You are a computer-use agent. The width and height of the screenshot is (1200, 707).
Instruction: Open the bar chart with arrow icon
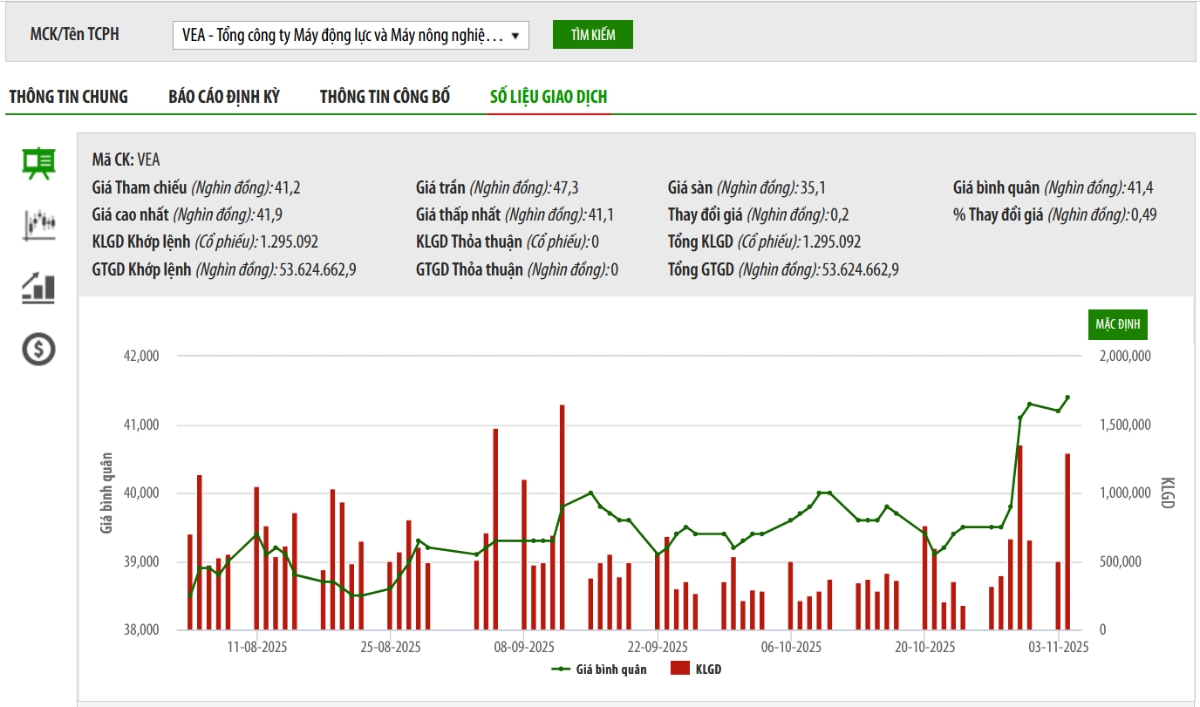[39, 287]
